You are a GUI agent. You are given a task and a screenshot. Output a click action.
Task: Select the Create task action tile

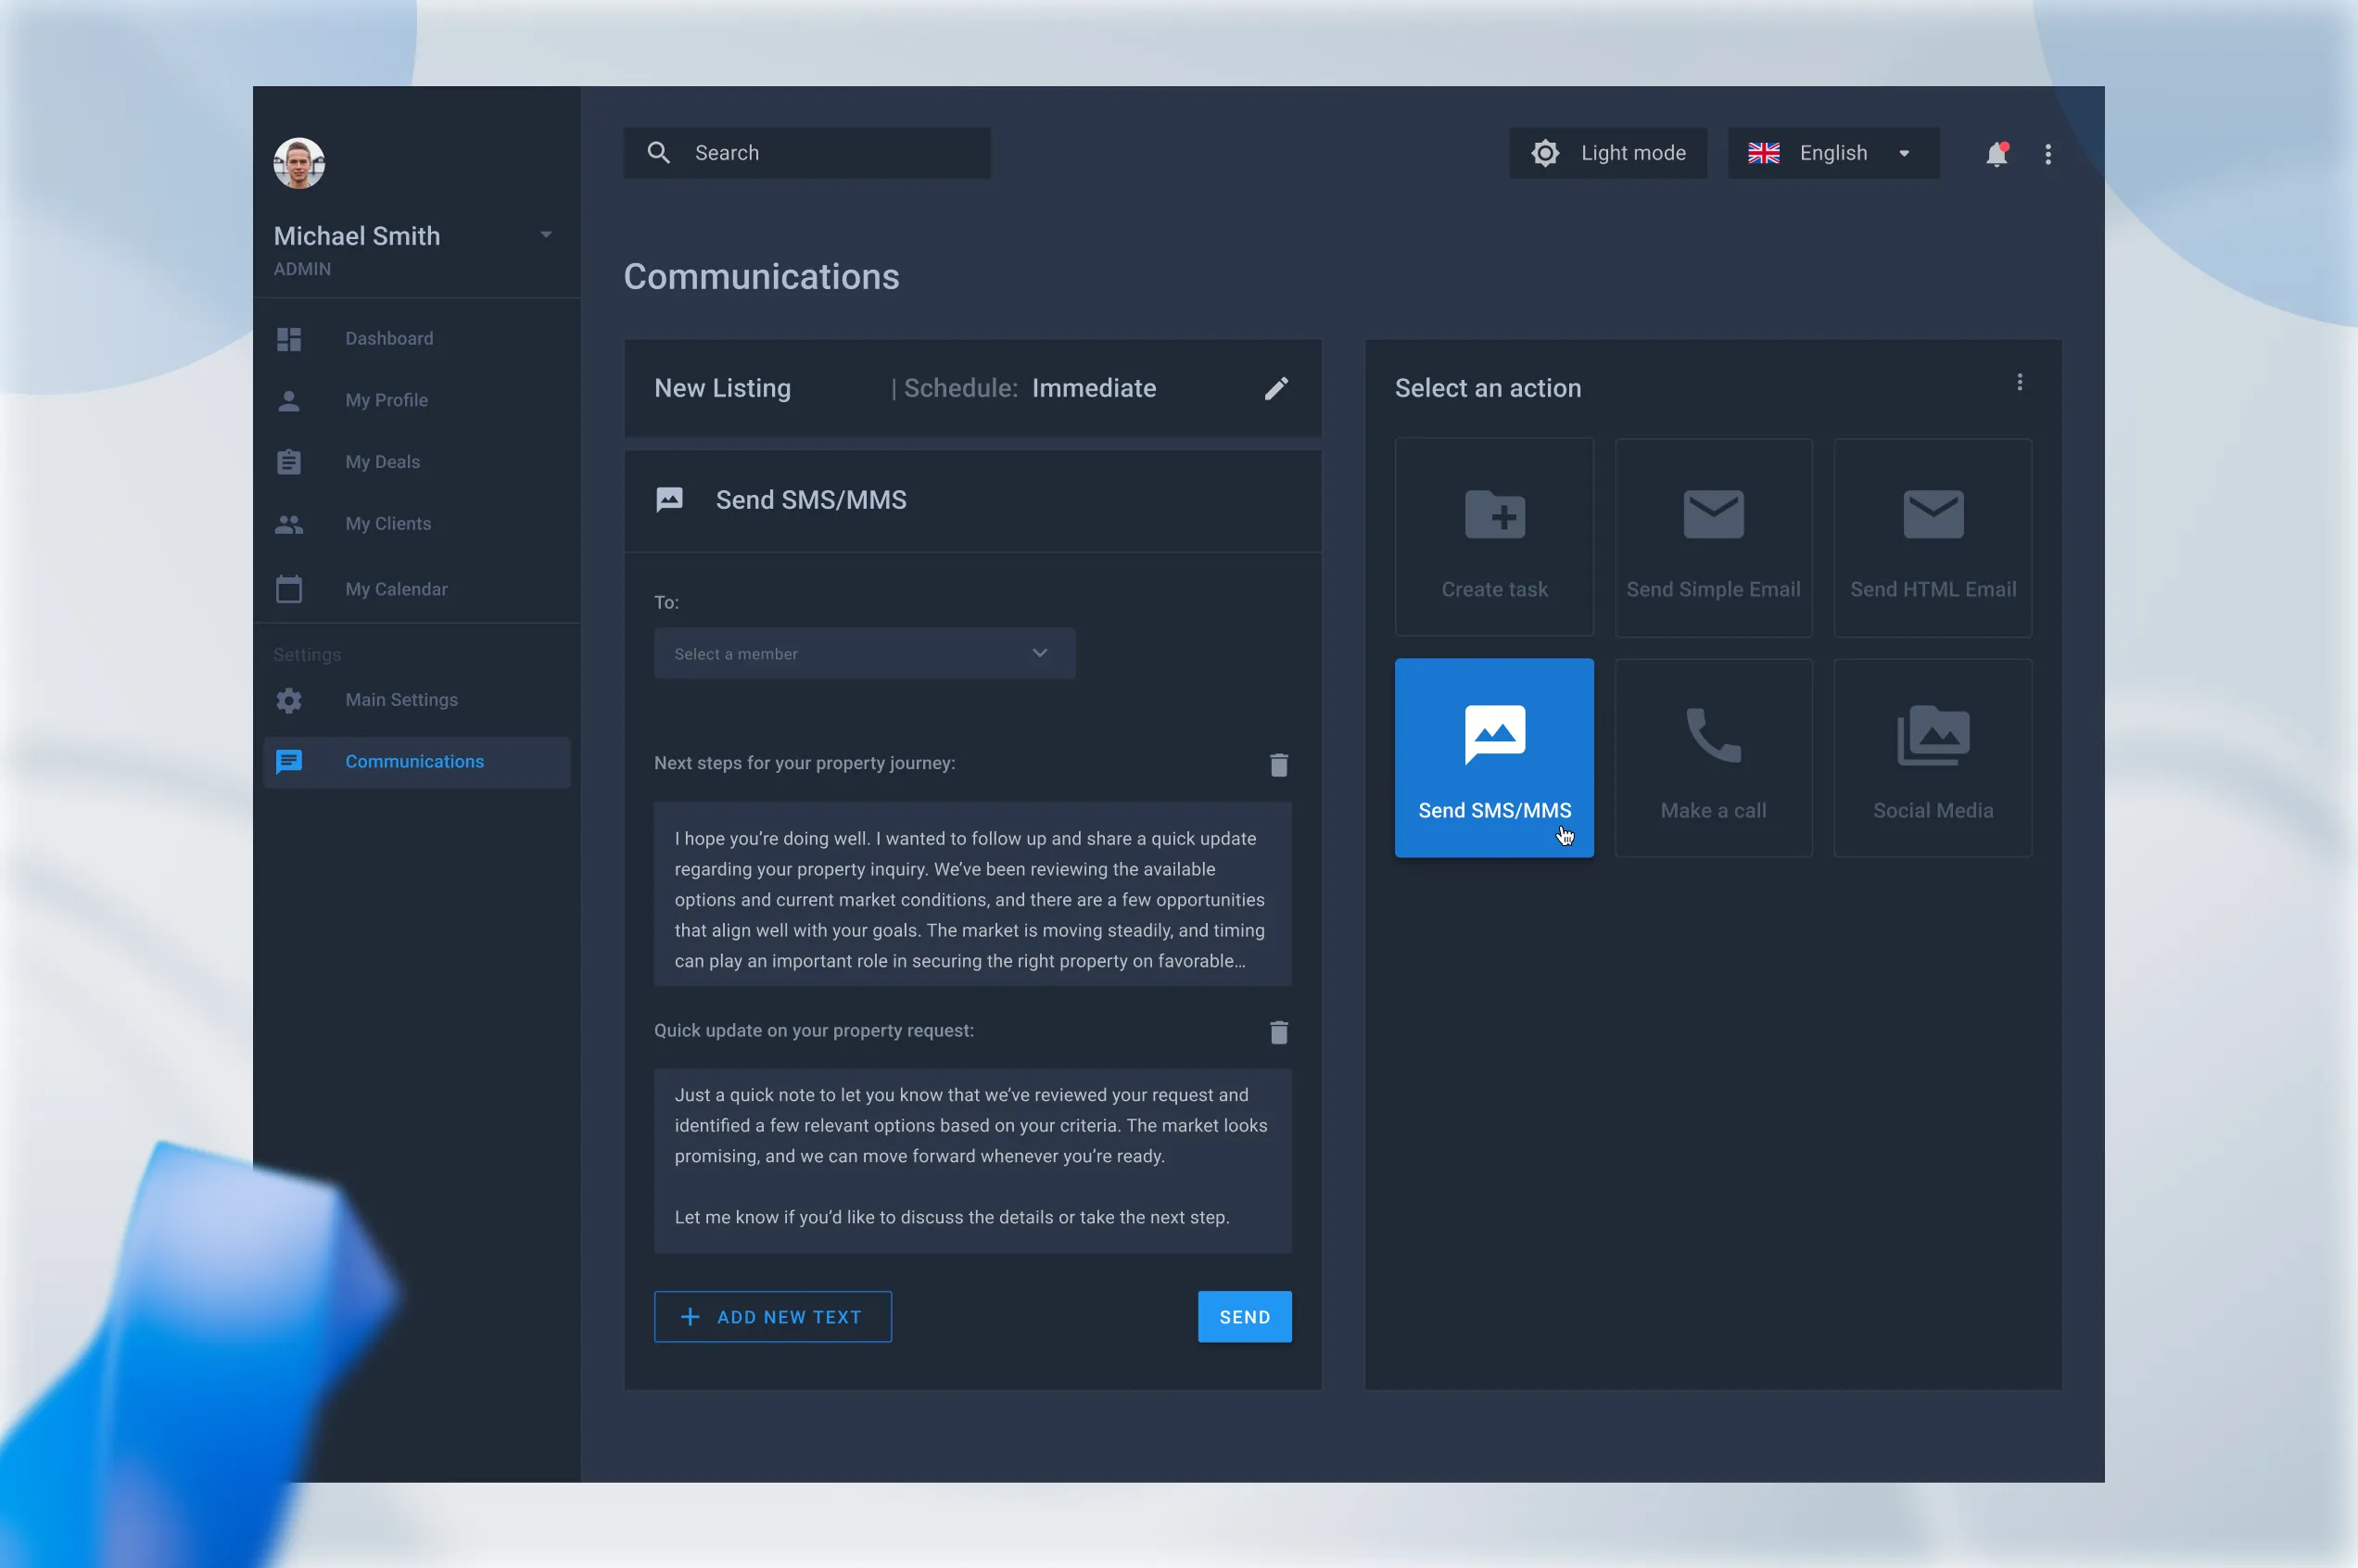[1494, 537]
